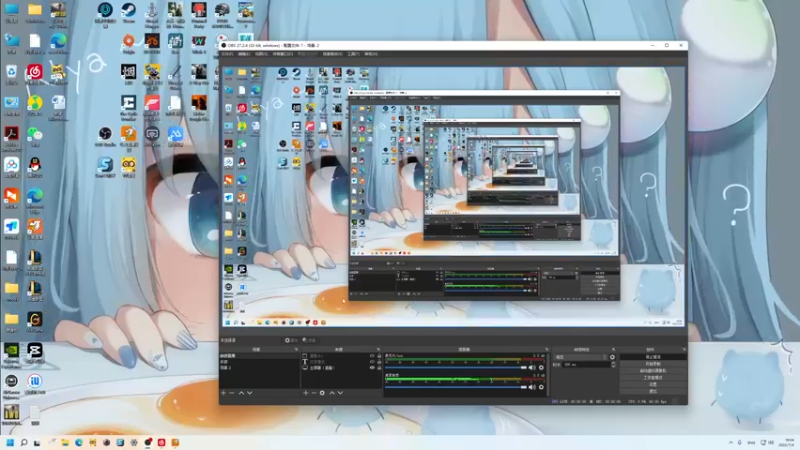Open the Help menu in OBS
The width and height of the screenshot is (800, 450).
point(371,54)
